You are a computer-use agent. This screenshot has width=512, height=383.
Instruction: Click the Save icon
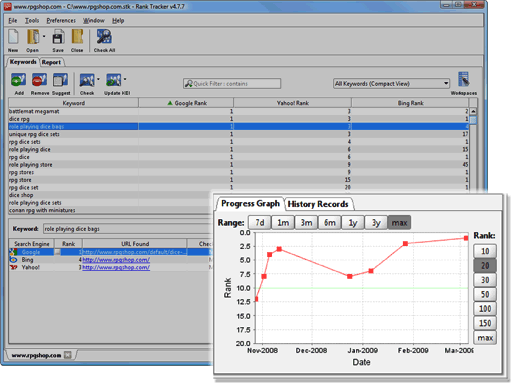pos(58,37)
